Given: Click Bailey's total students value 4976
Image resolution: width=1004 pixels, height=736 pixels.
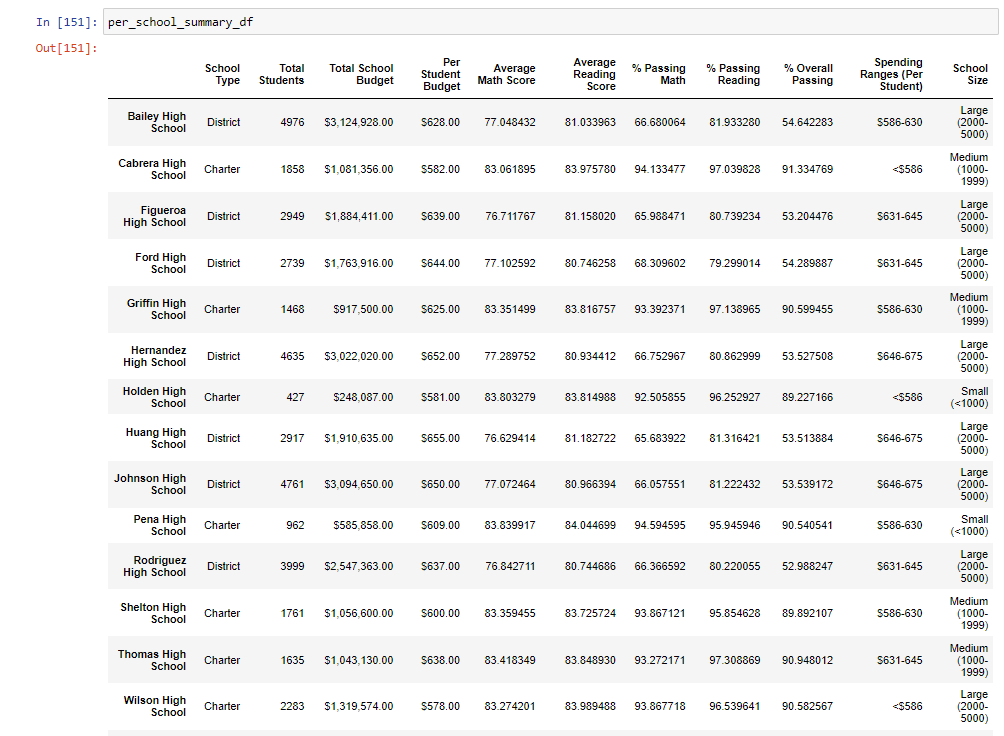Looking at the screenshot, I should 292,122.
